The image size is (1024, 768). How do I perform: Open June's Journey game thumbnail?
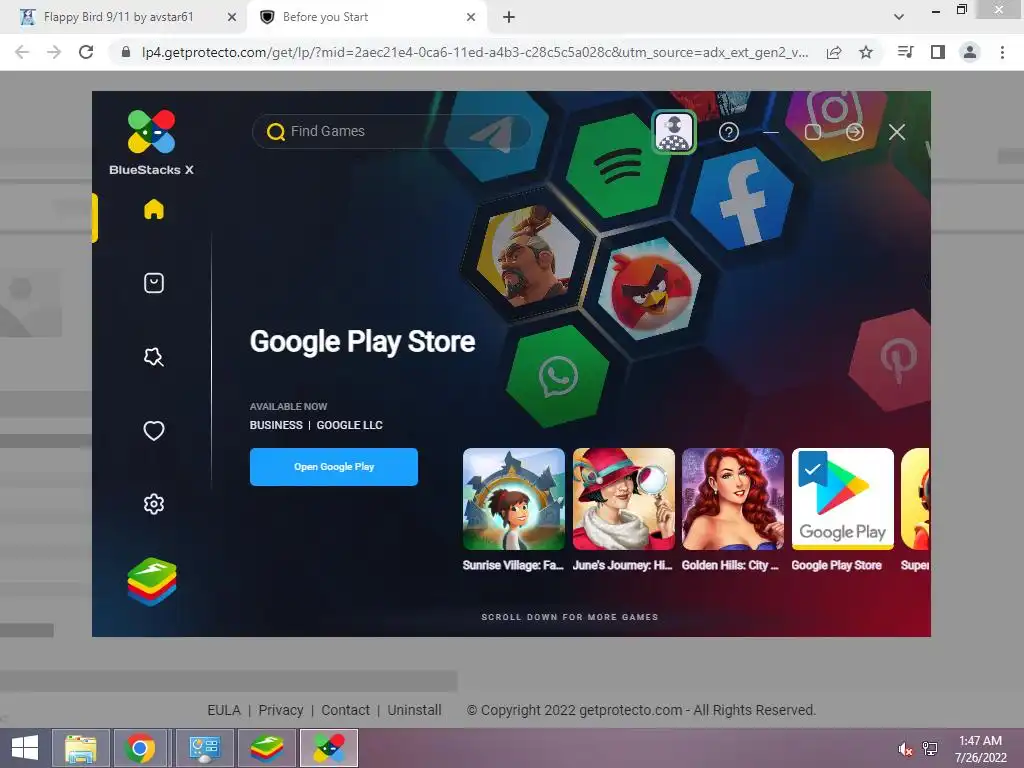coord(623,499)
